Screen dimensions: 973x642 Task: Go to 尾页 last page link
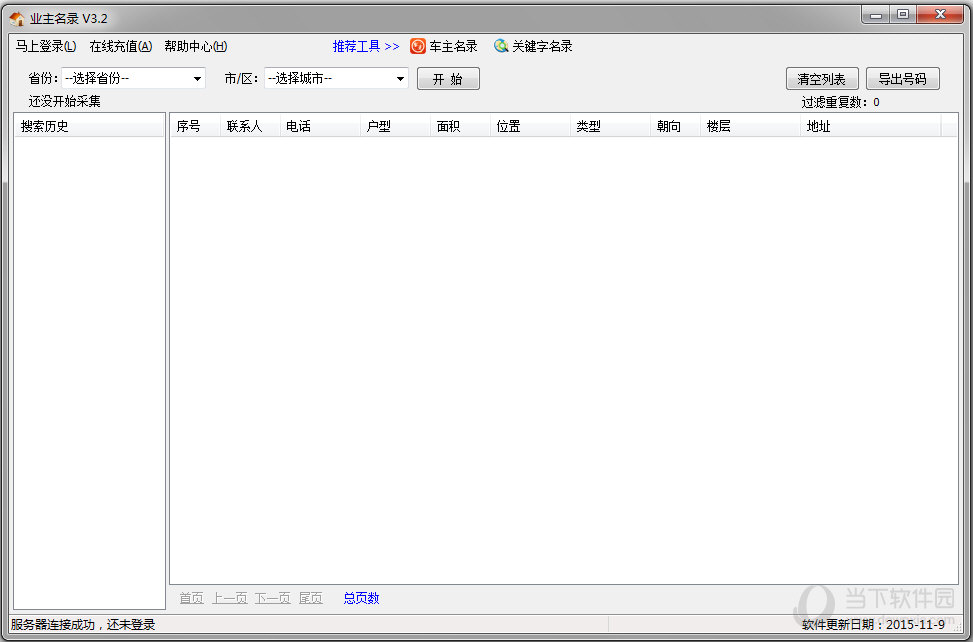pos(311,598)
